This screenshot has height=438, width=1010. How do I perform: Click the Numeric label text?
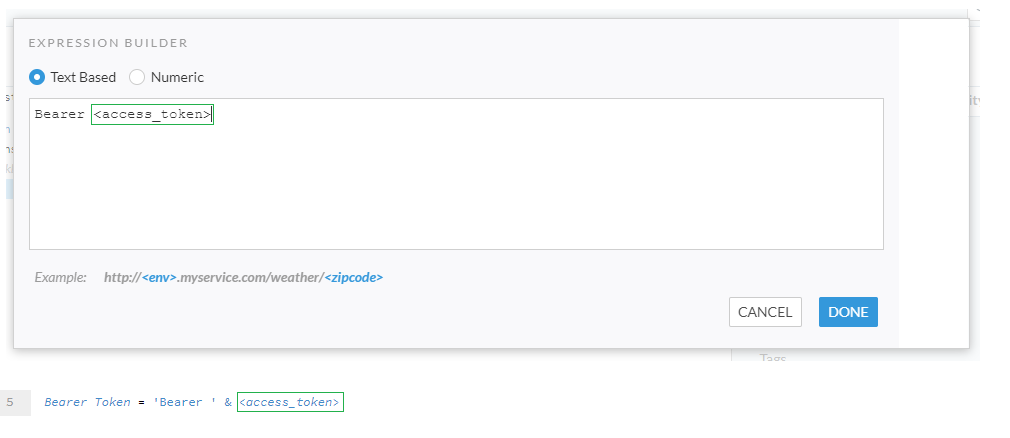(178, 77)
